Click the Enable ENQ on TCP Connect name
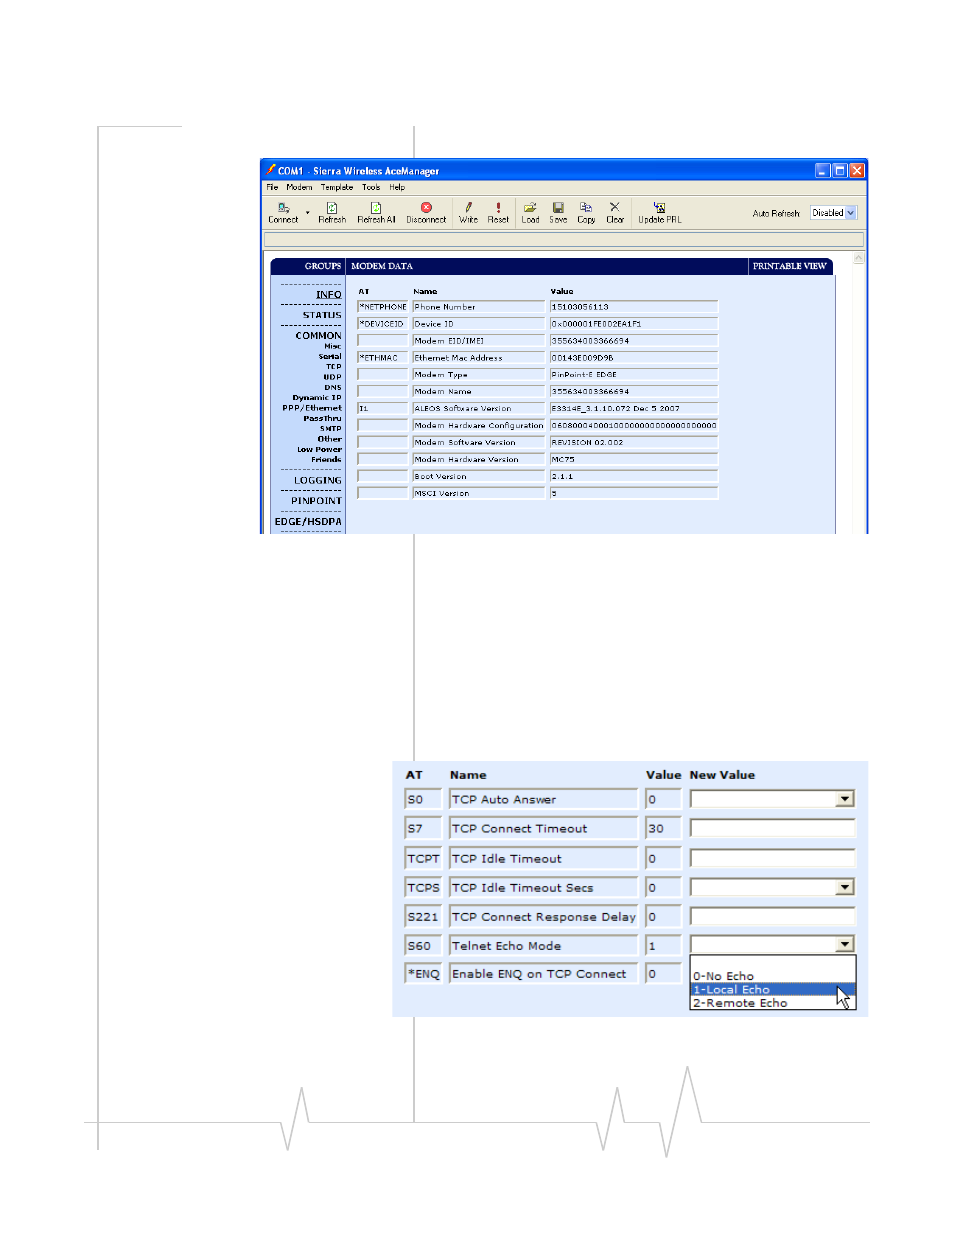954x1235 pixels. tap(543, 974)
